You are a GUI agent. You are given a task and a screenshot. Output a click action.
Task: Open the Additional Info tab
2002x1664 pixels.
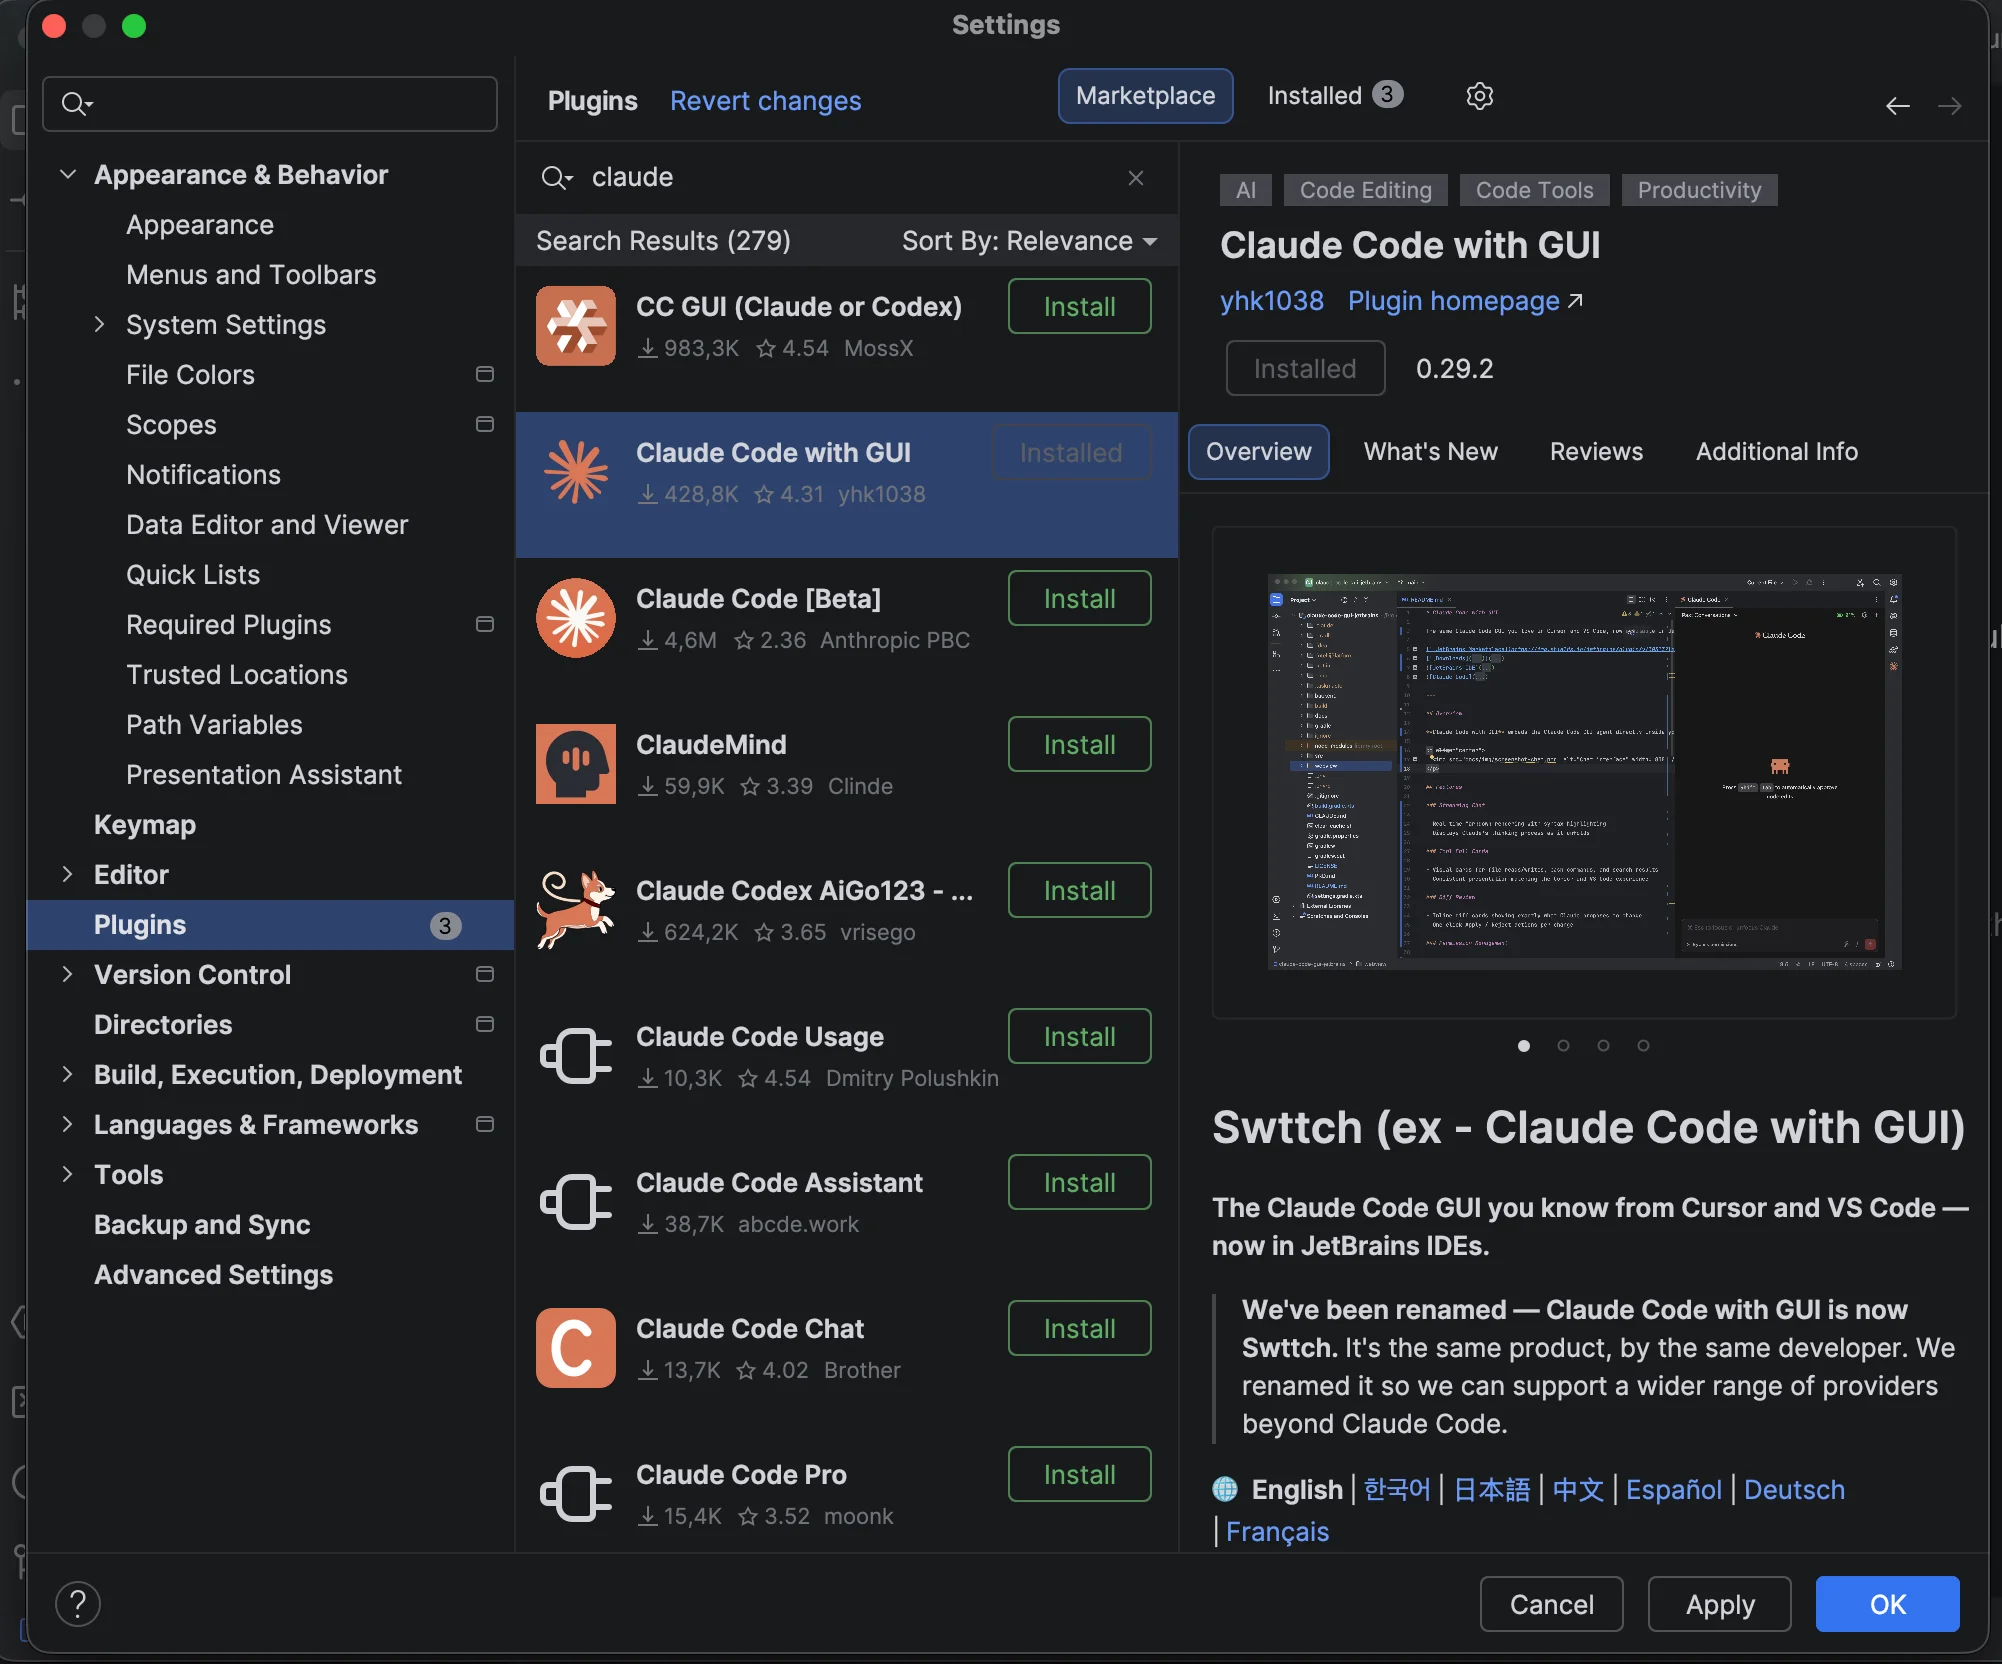[1777, 452]
